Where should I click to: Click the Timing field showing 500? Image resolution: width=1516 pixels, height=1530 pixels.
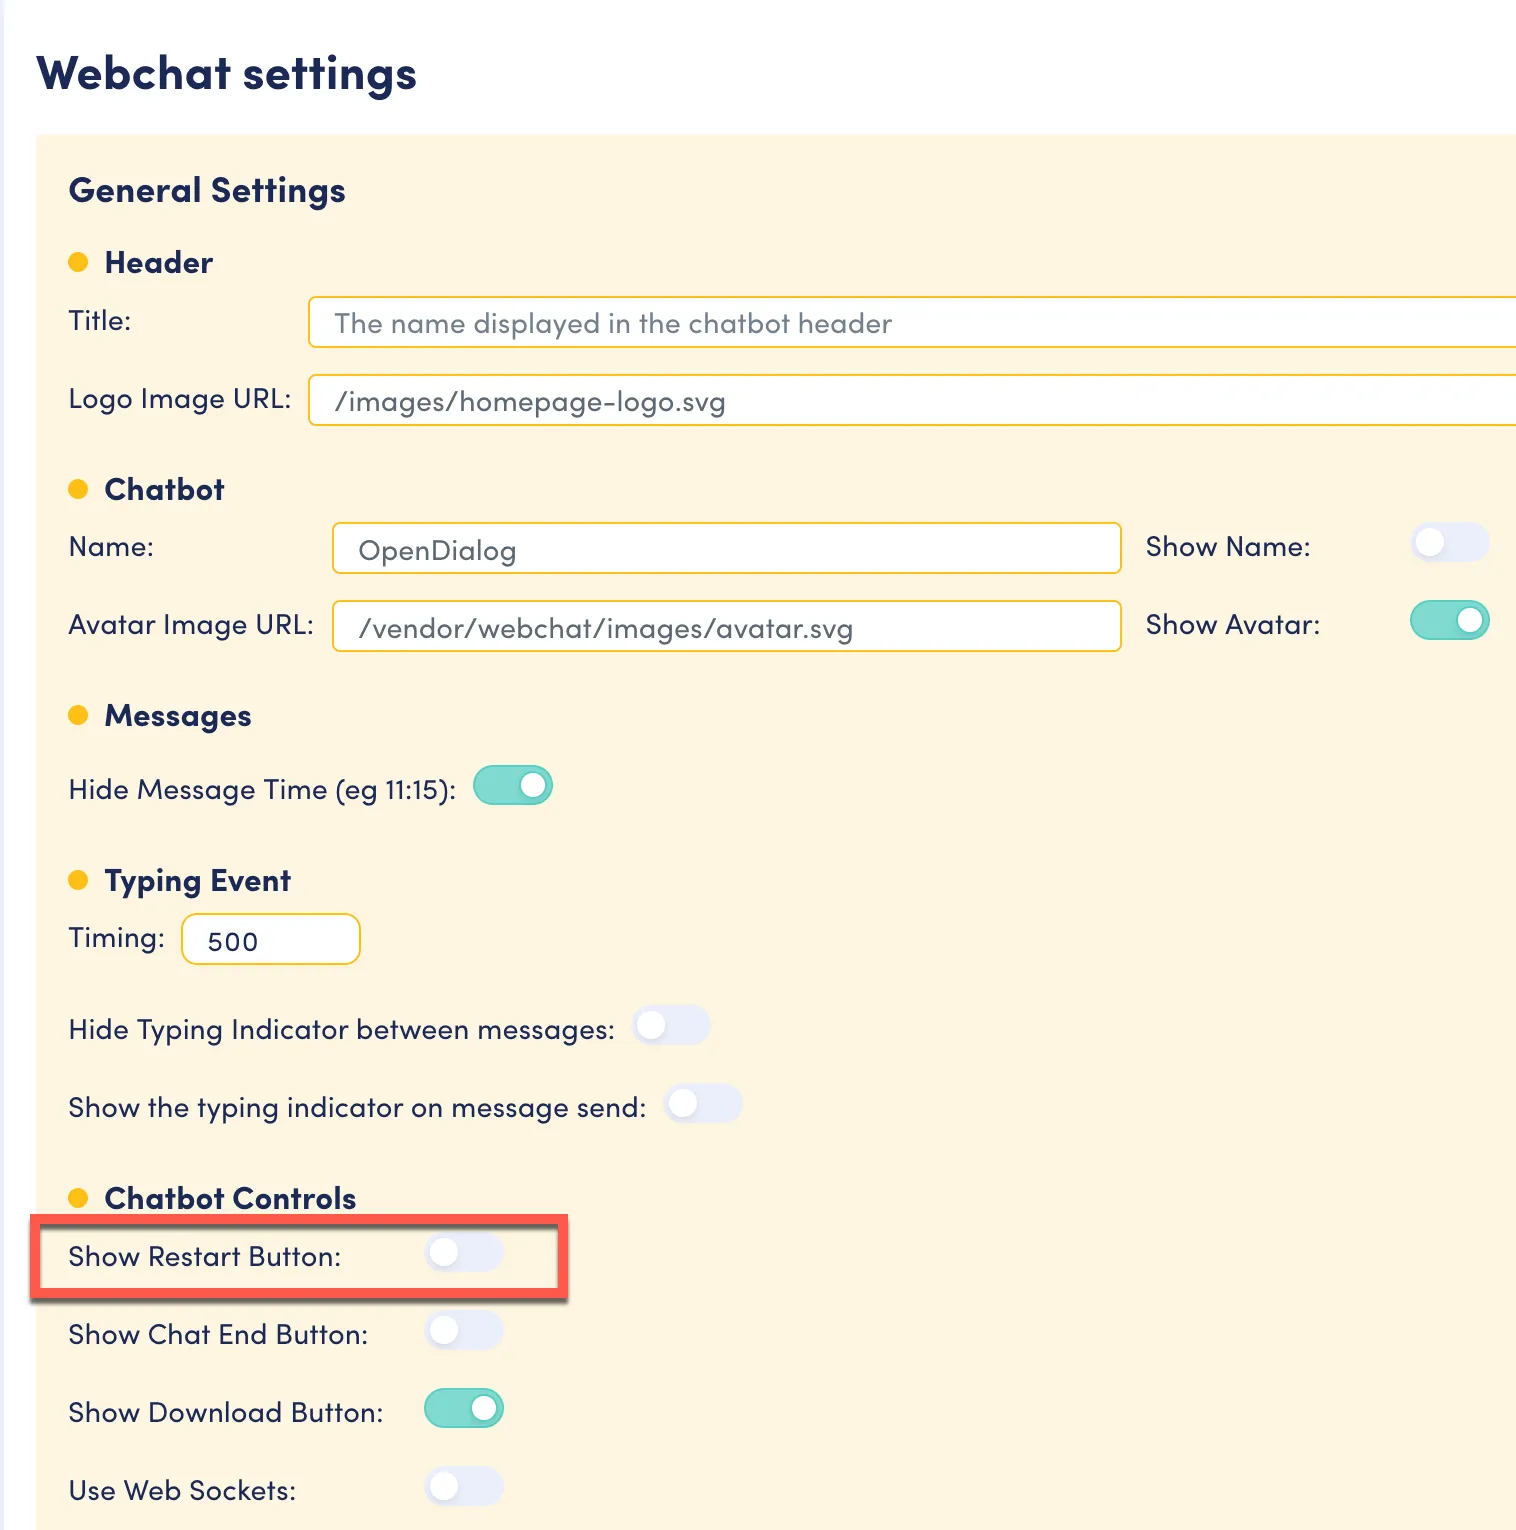click(271, 939)
